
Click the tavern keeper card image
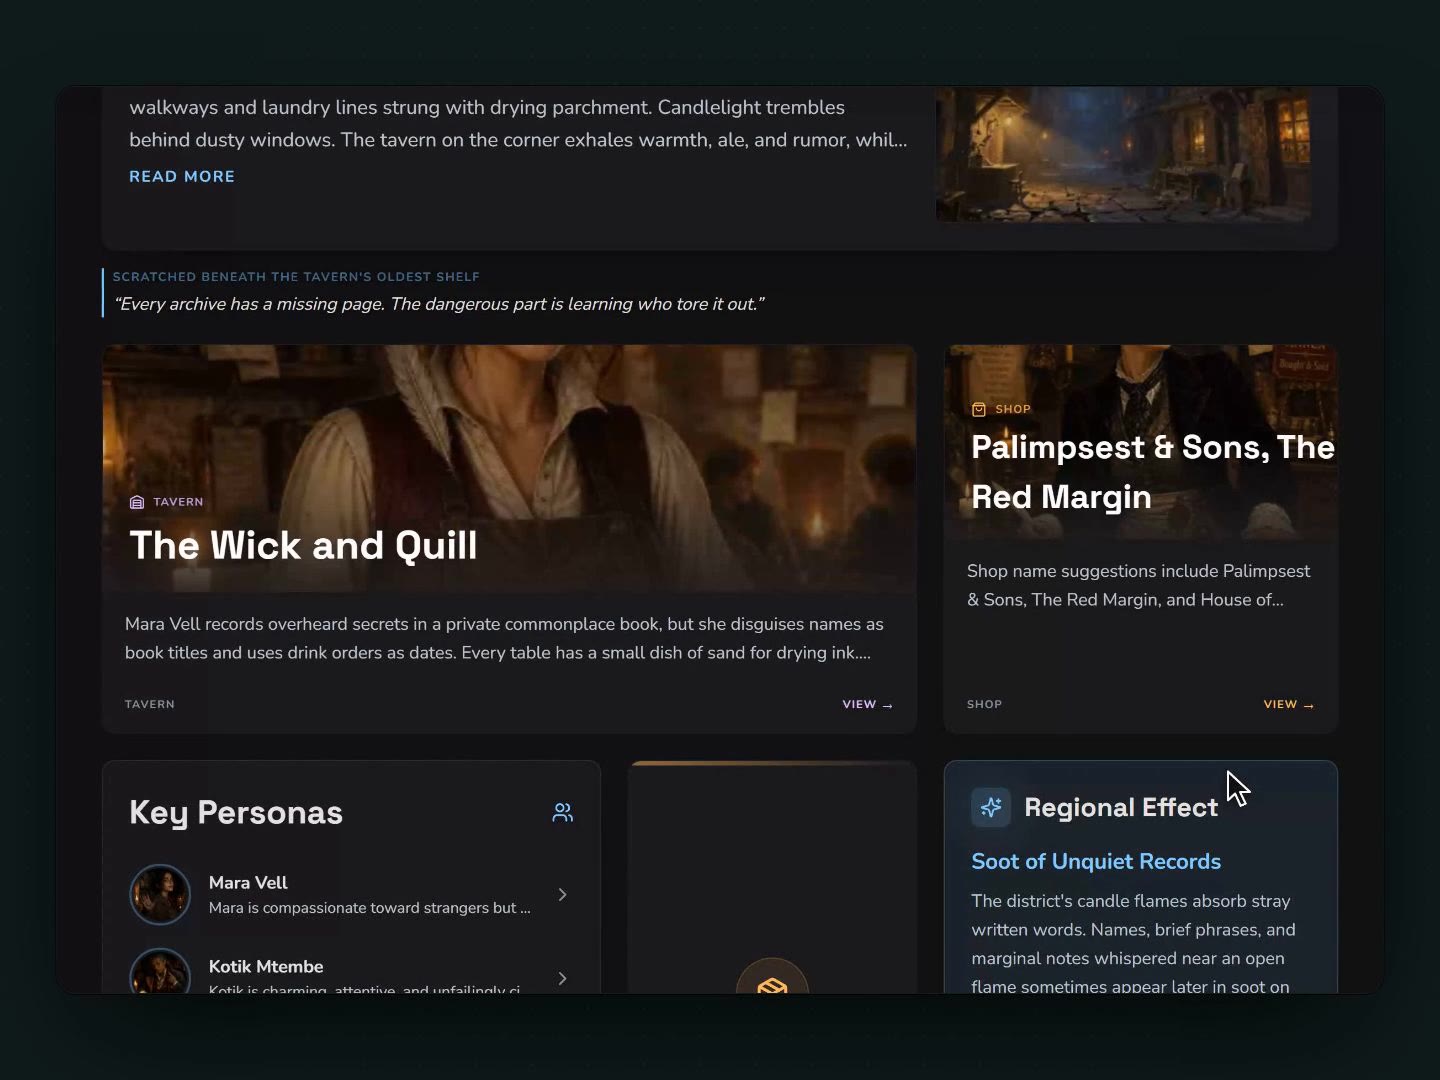click(509, 469)
